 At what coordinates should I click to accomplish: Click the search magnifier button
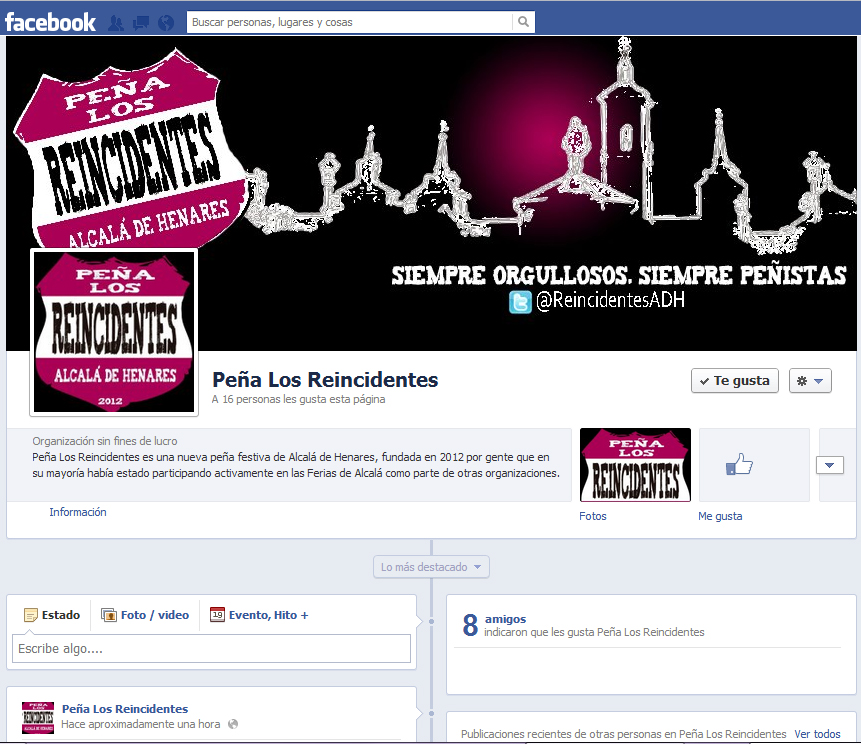(x=523, y=22)
